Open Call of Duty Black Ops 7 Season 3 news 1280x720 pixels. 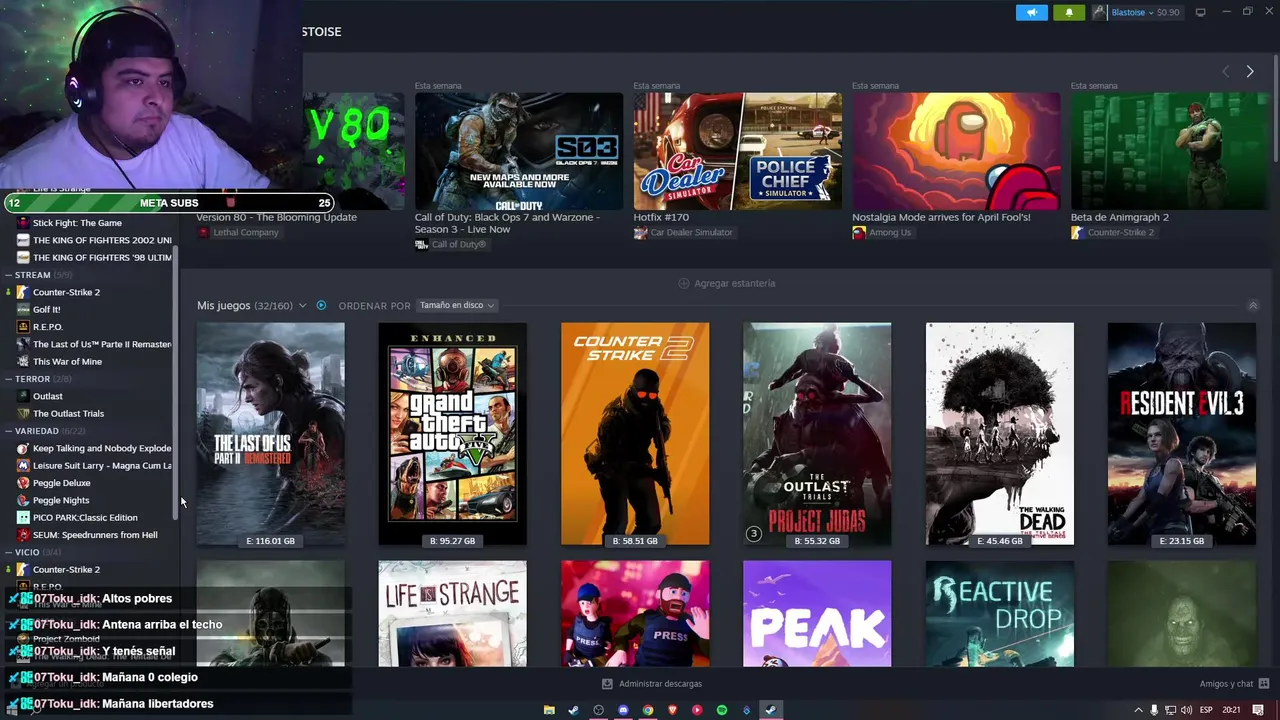pyautogui.click(x=519, y=150)
